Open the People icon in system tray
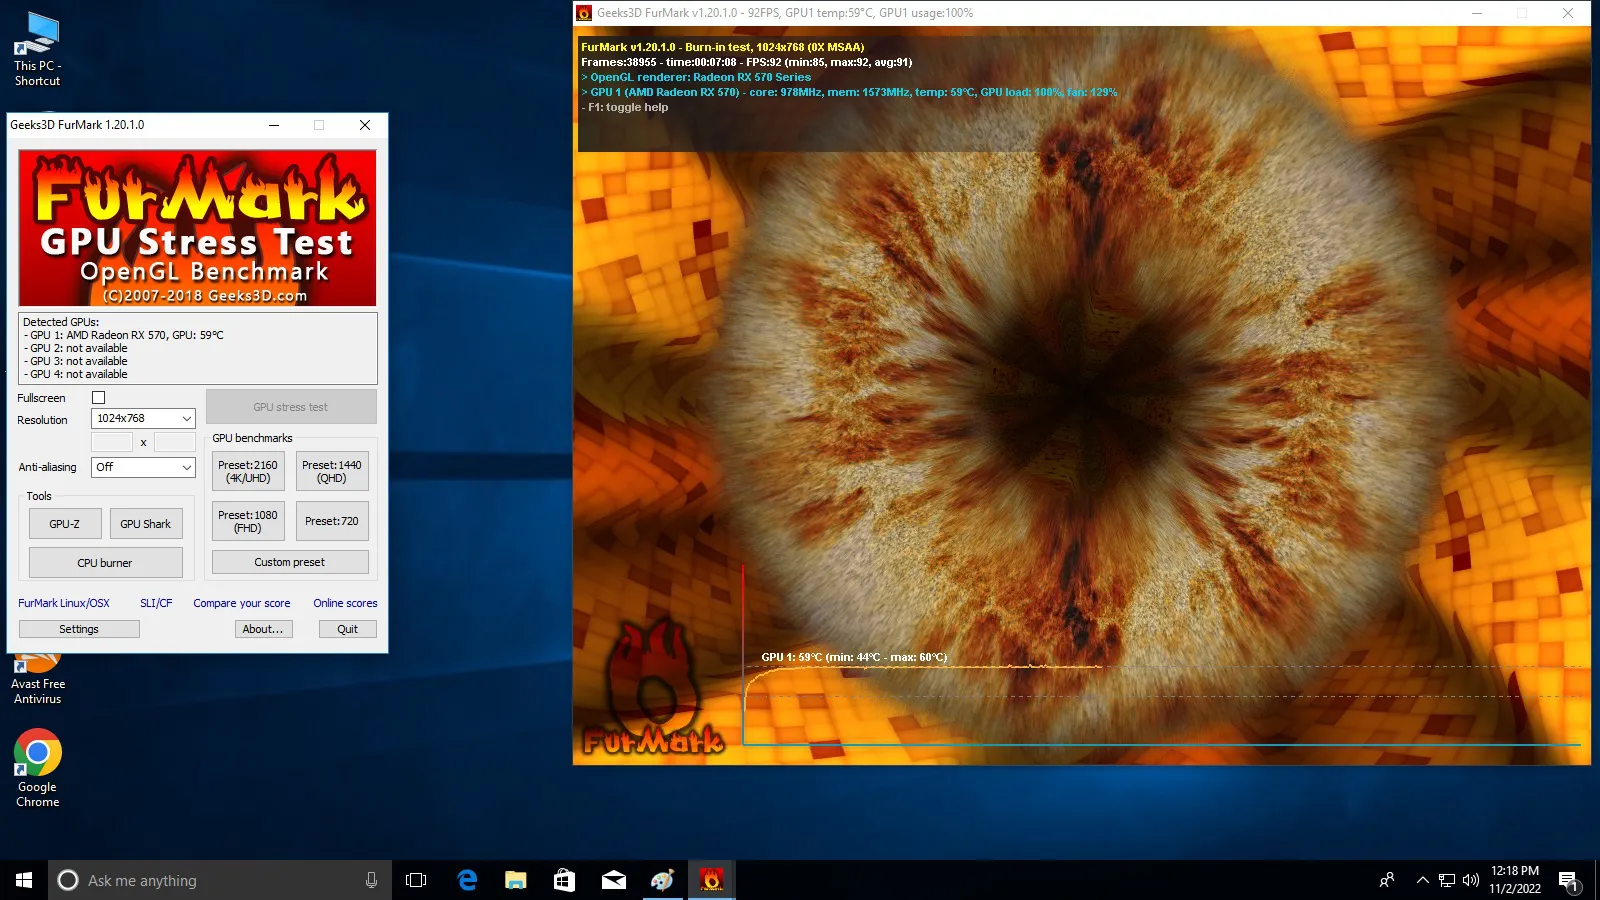The width and height of the screenshot is (1600, 900). click(1386, 880)
